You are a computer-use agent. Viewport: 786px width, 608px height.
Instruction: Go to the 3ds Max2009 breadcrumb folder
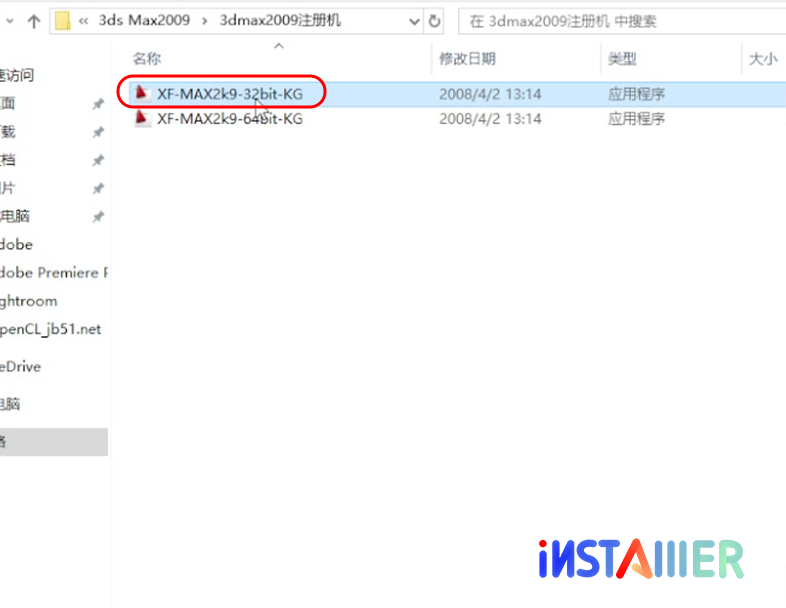[144, 20]
